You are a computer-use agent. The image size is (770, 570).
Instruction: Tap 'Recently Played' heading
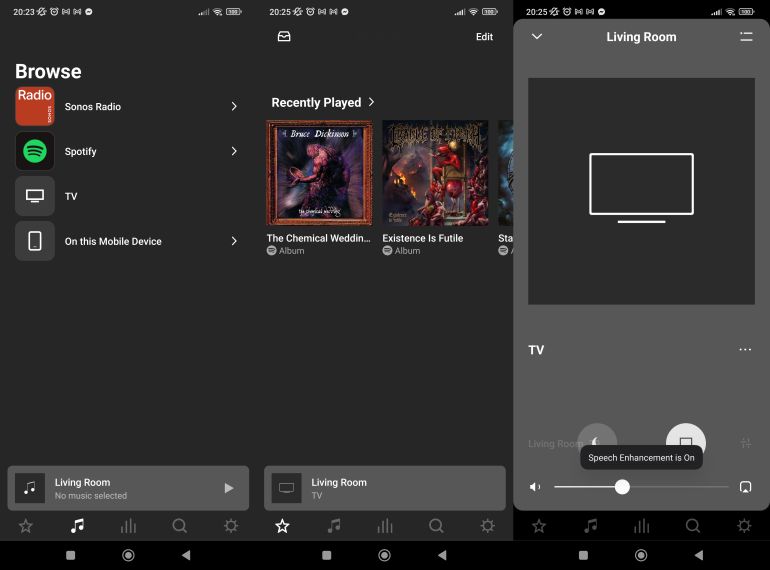coord(316,102)
